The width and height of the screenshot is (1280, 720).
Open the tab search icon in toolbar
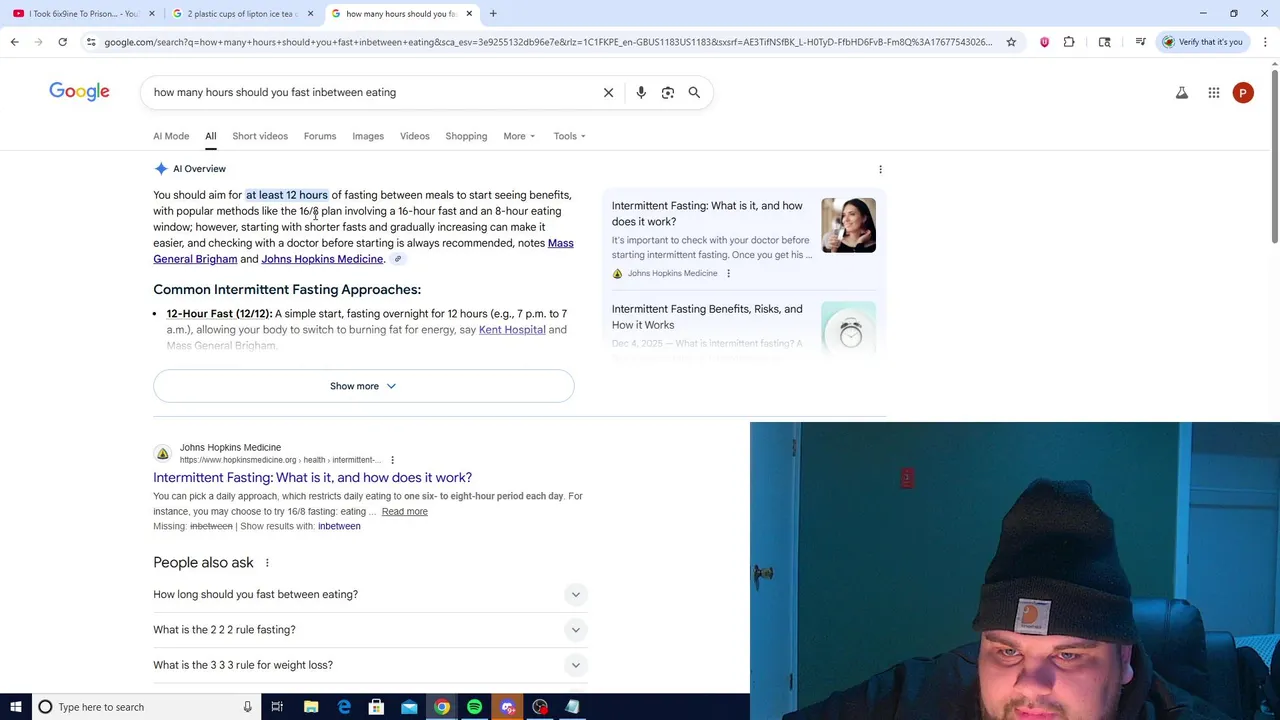click(x=1104, y=42)
